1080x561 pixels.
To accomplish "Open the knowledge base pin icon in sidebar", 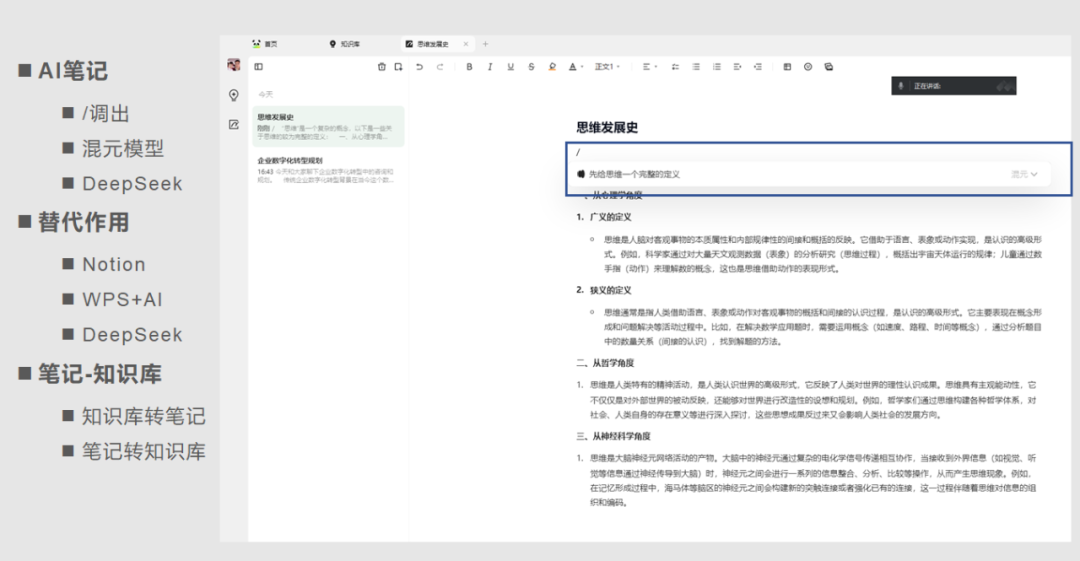I will (x=234, y=95).
